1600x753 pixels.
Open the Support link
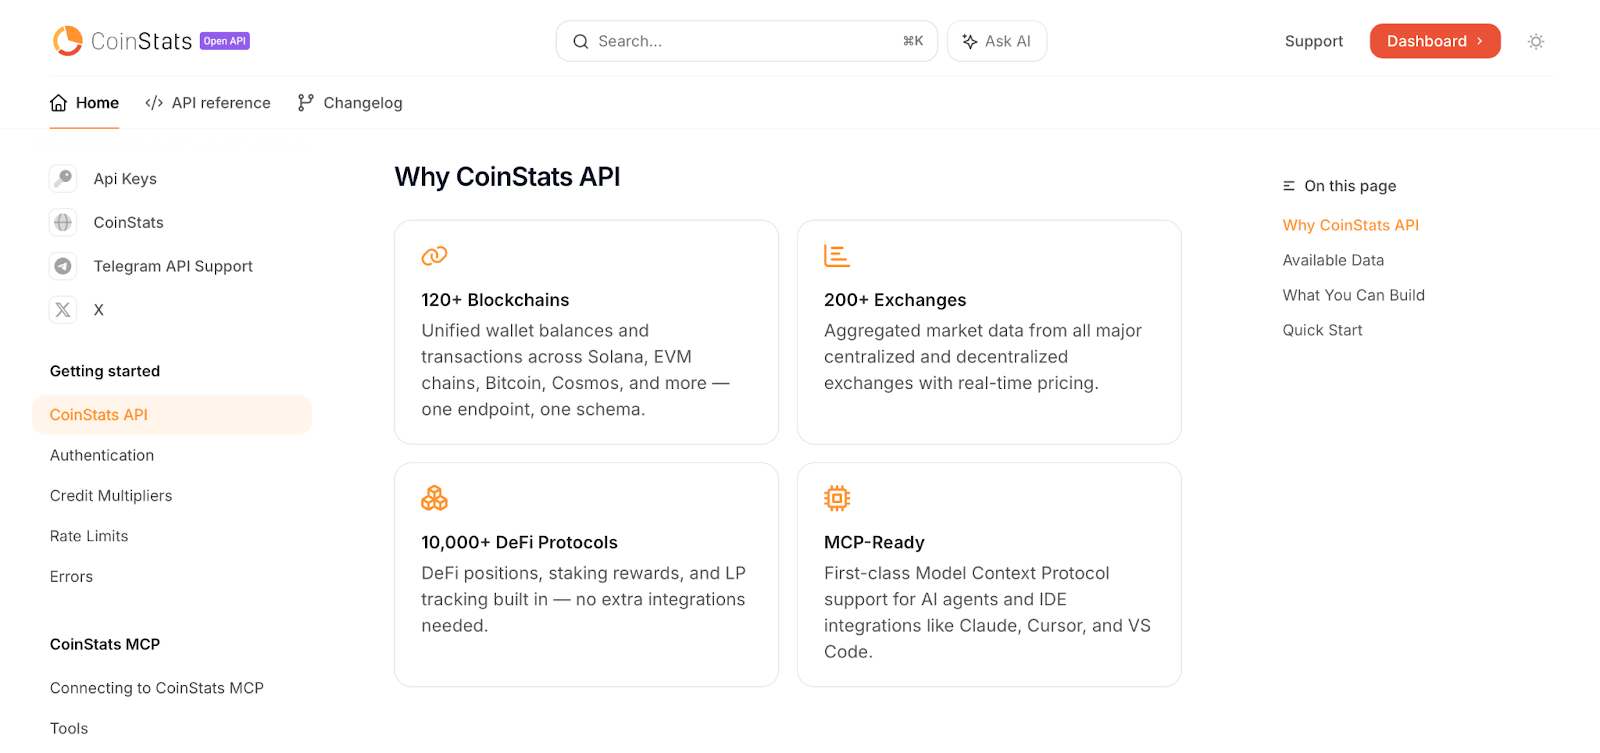pyautogui.click(x=1313, y=41)
